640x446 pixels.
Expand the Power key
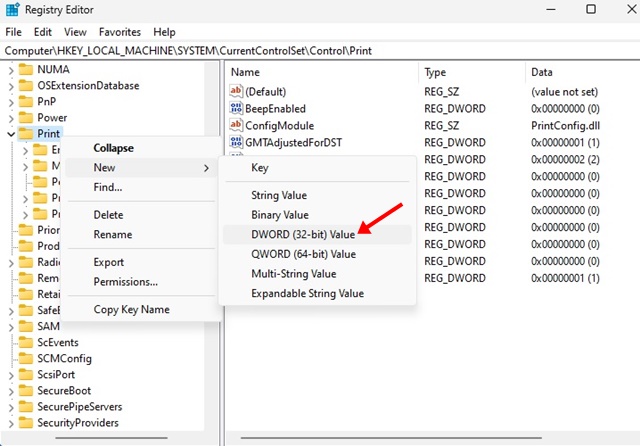[11, 118]
